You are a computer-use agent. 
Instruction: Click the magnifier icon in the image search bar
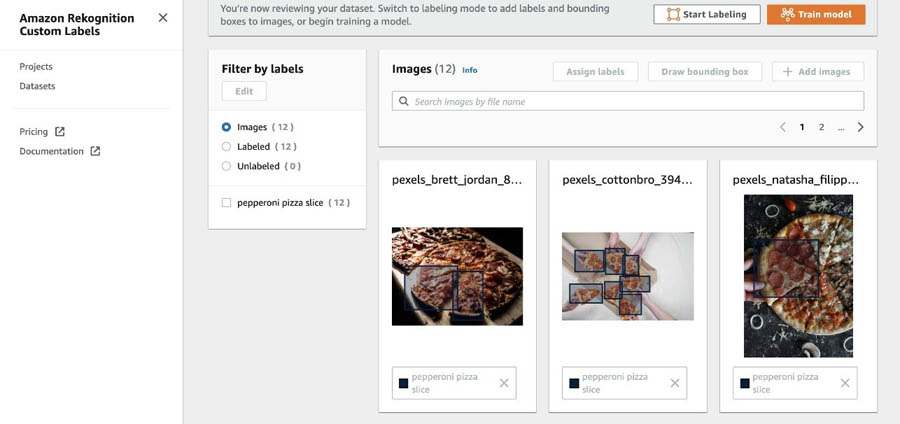click(x=404, y=102)
